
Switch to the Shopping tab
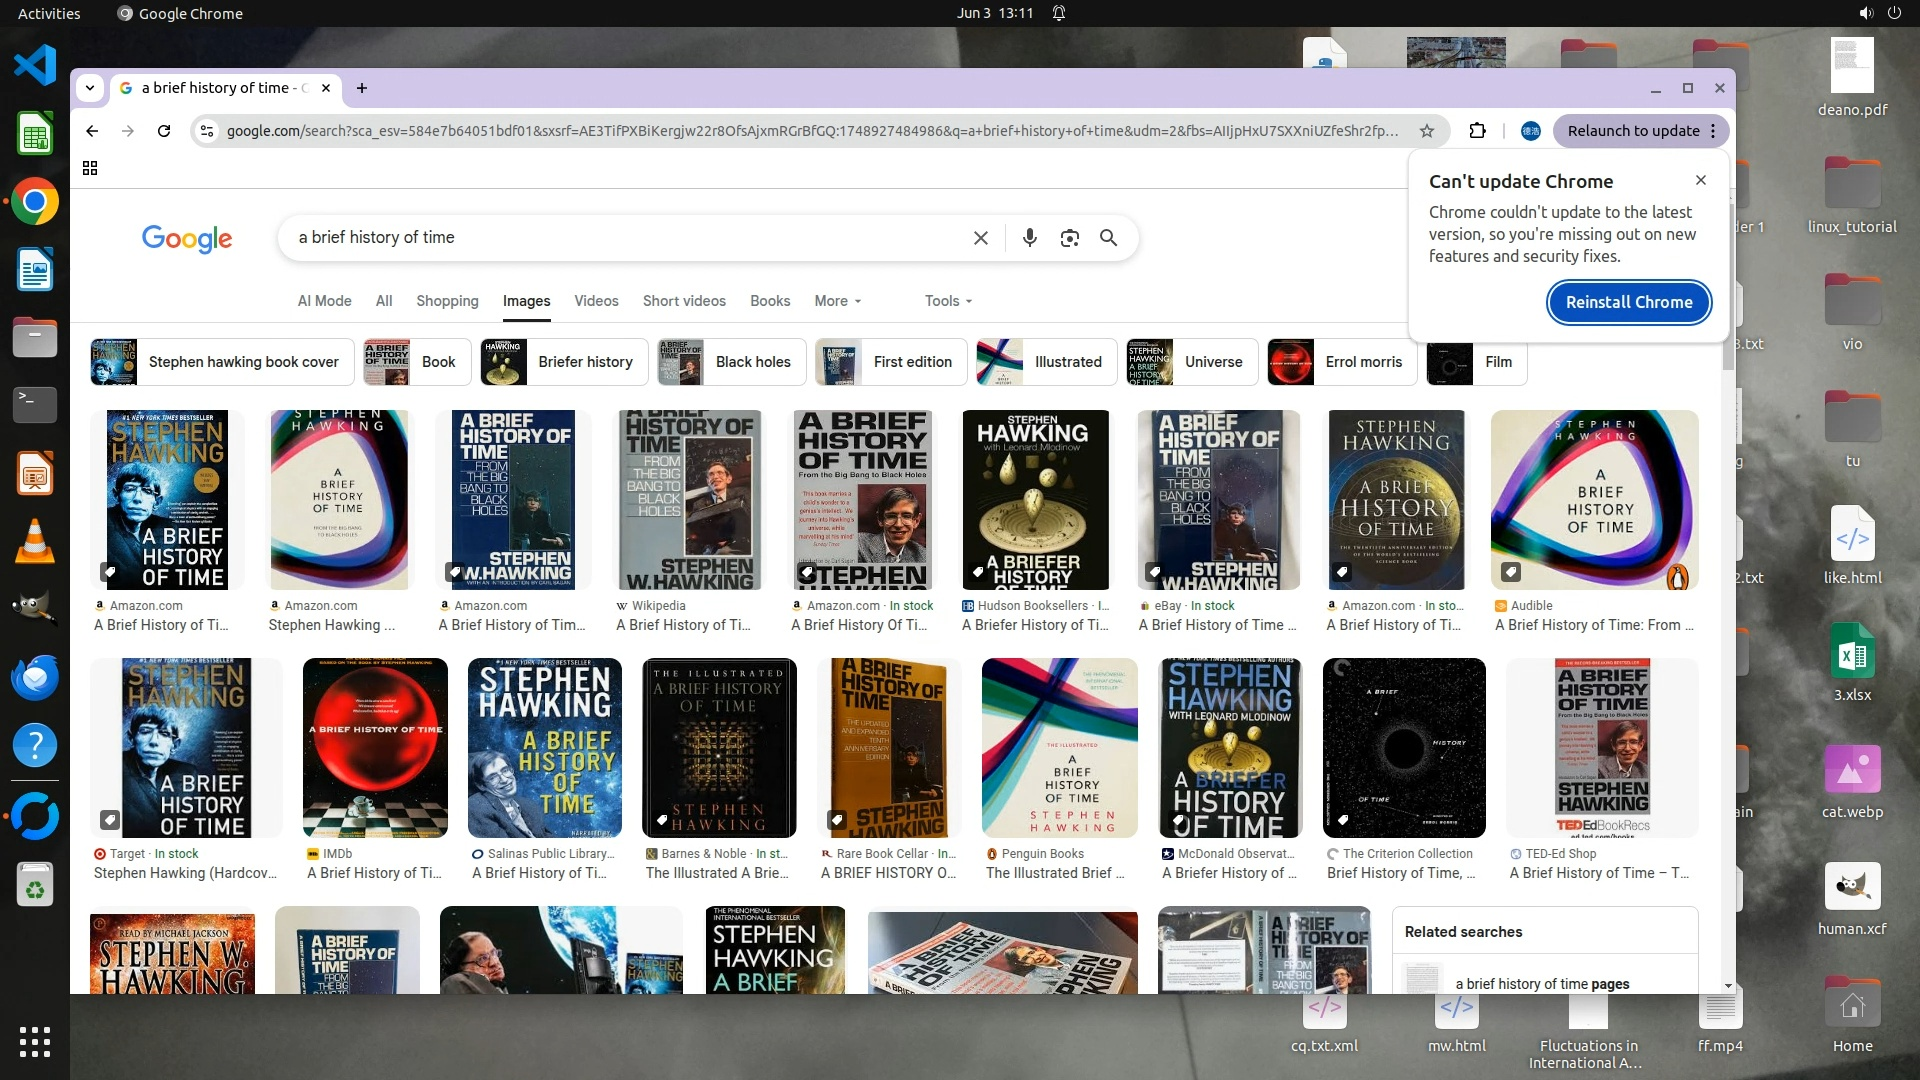pos(447,301)
